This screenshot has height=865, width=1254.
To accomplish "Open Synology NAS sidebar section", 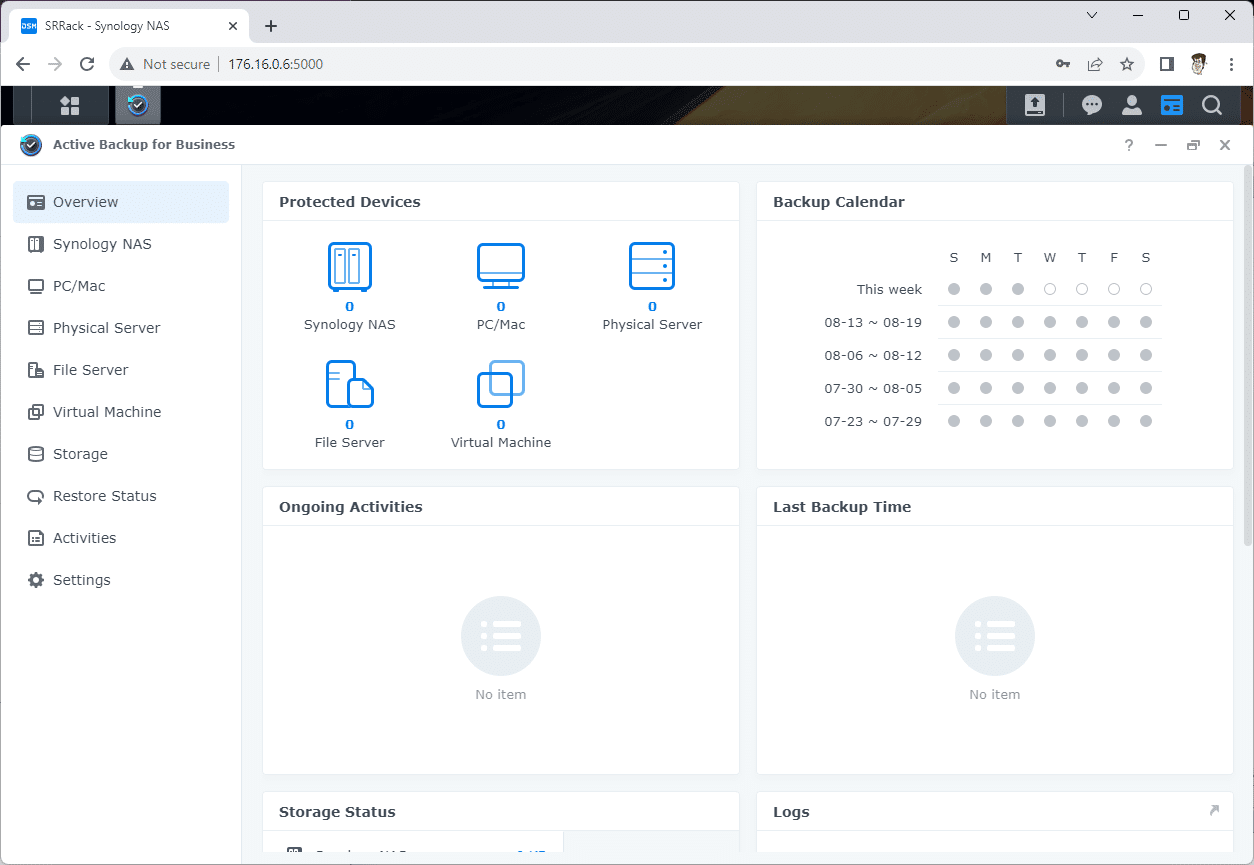I will tap(121, 244).
